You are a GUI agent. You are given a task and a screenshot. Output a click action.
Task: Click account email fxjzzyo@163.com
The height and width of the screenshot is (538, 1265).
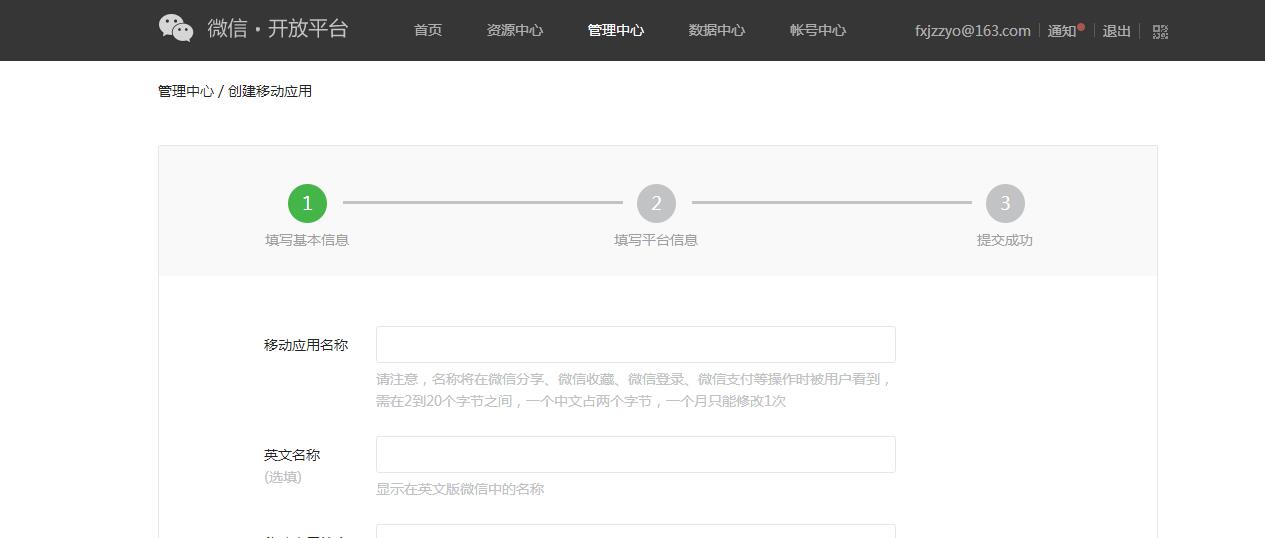pos(973,31)
